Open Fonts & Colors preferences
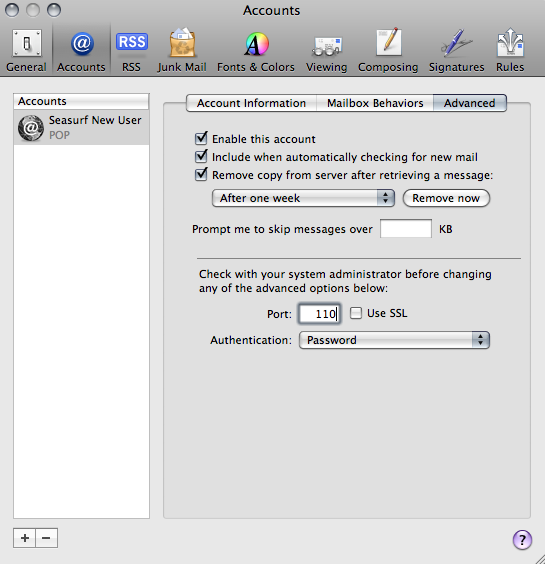The image size is (545, 564). click(256, 51)
